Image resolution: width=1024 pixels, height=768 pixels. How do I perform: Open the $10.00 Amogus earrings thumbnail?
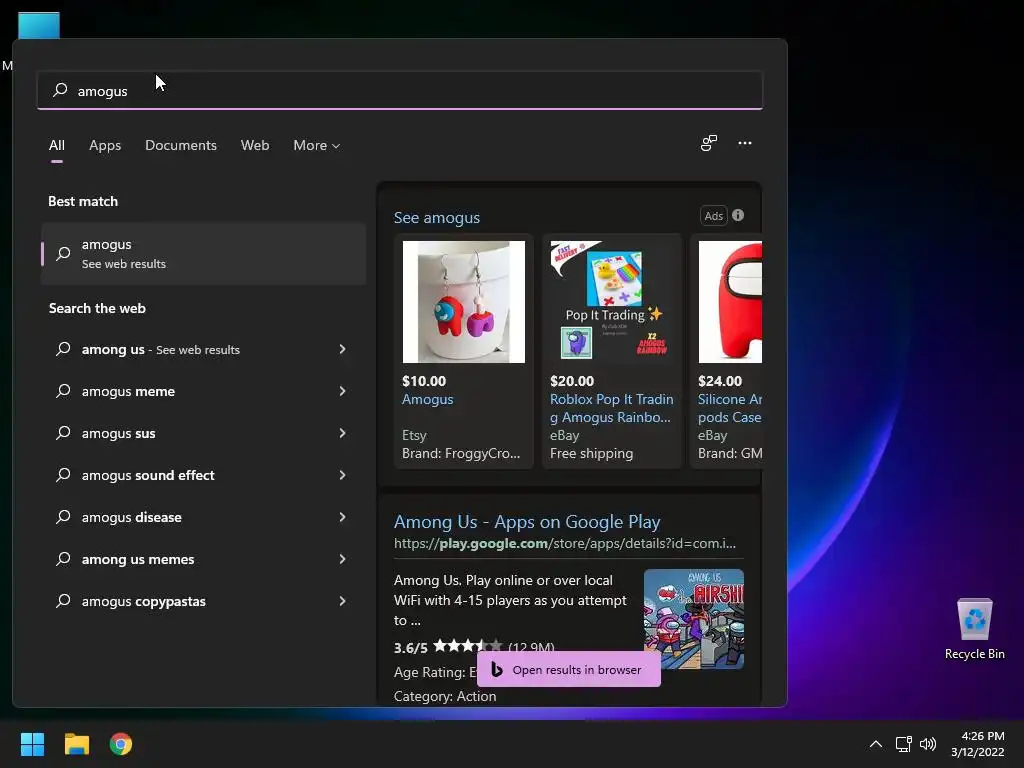(x=464, y=302)
